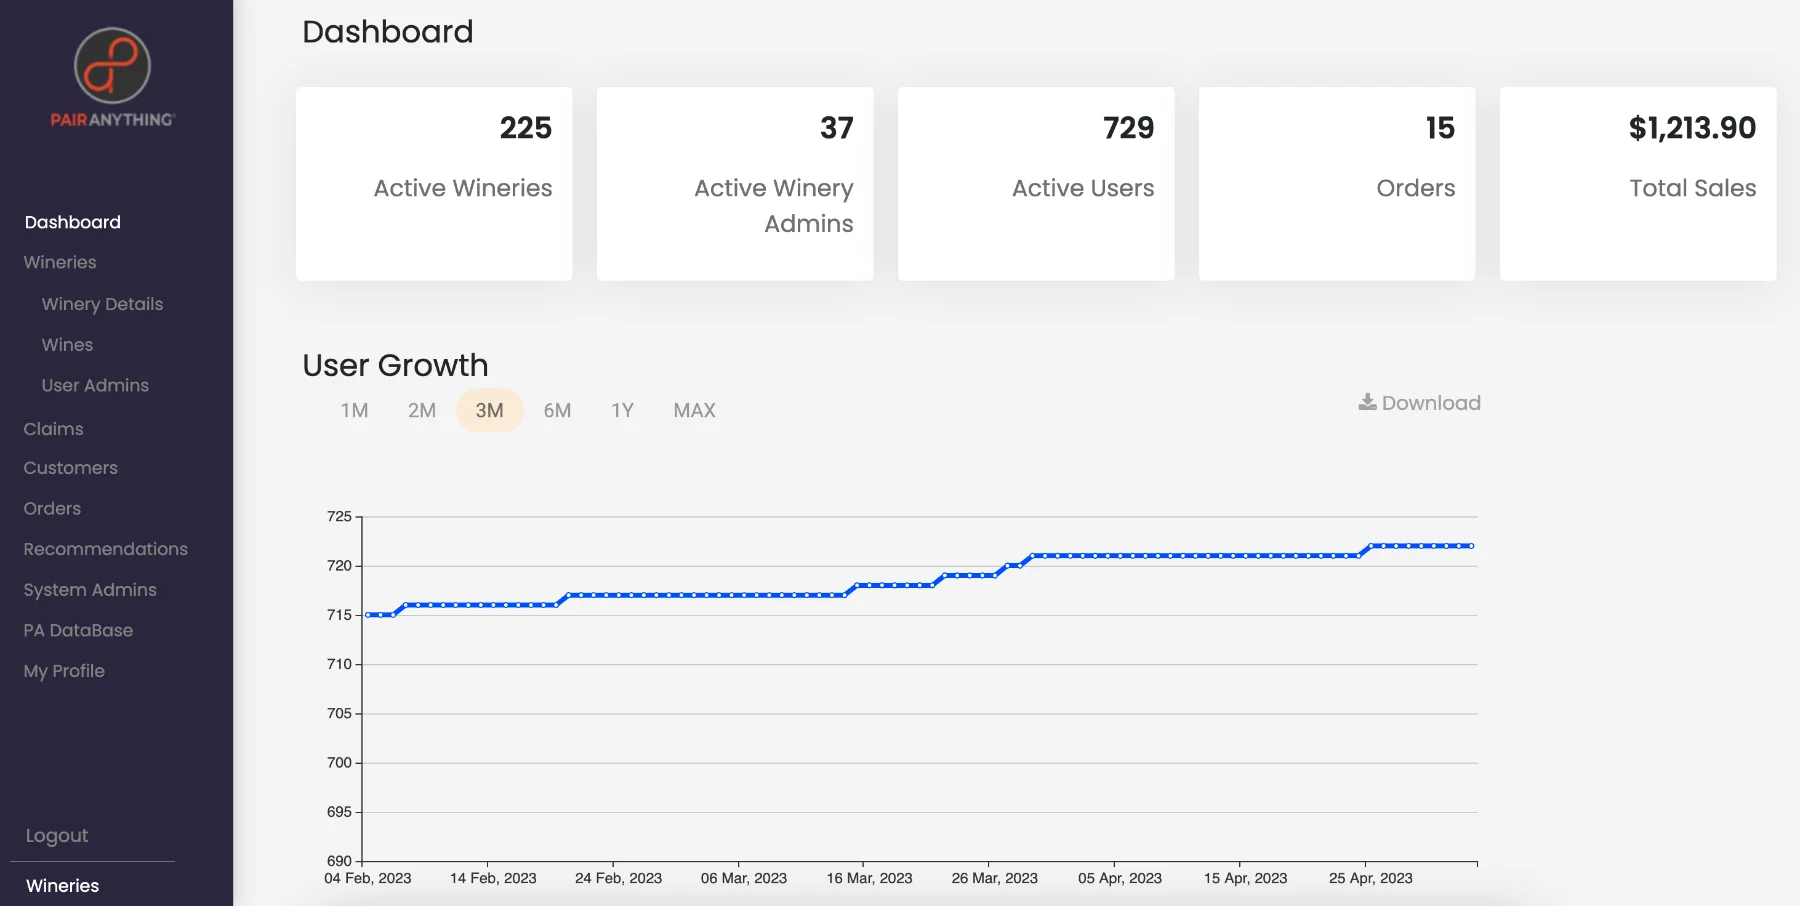This screenshot has width=1800, height=906.
Task: Download the User Growth chart
Action: [1420, 403]
